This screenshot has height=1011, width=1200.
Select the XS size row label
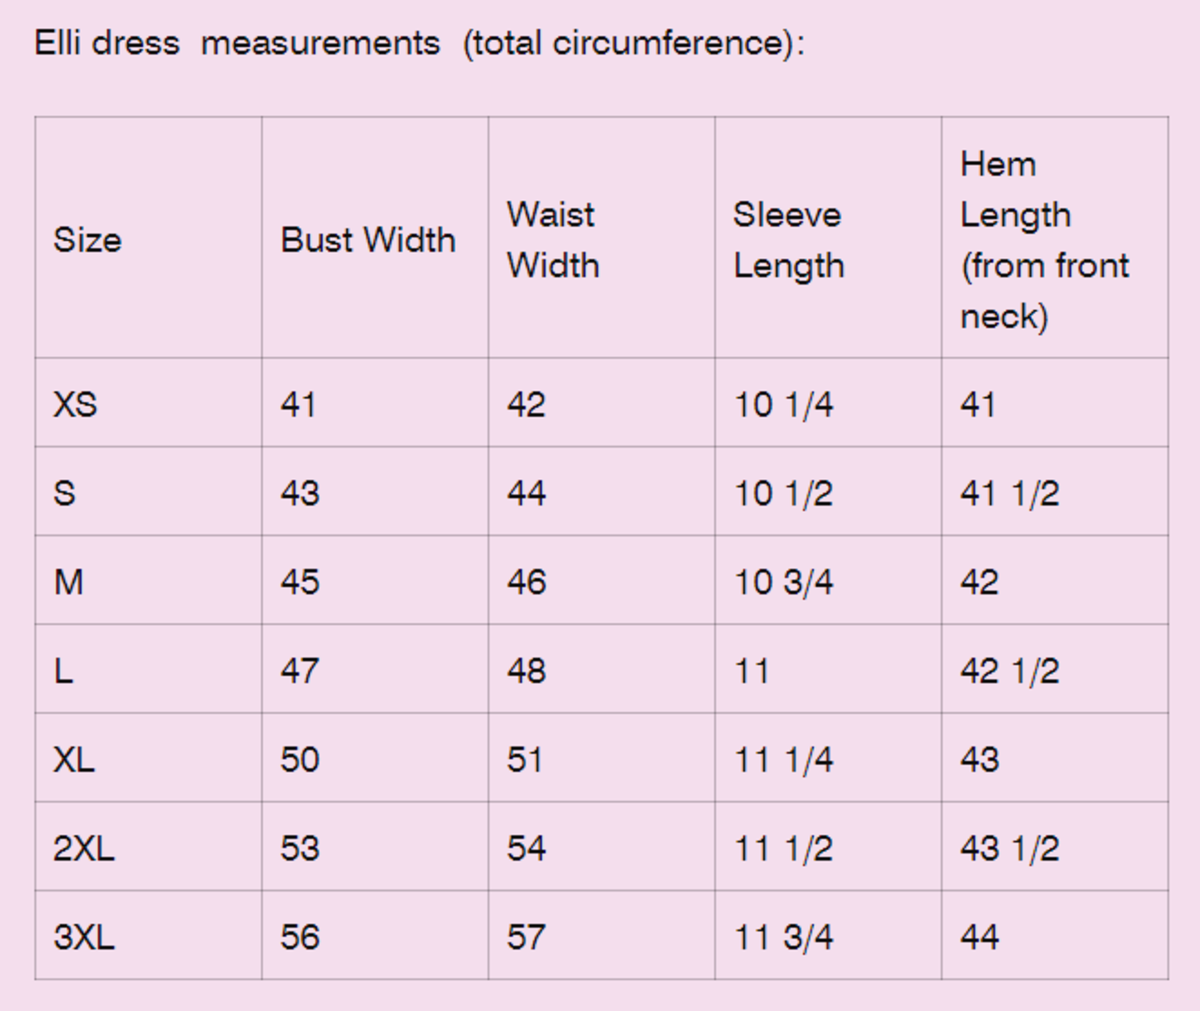coord(75,404)
